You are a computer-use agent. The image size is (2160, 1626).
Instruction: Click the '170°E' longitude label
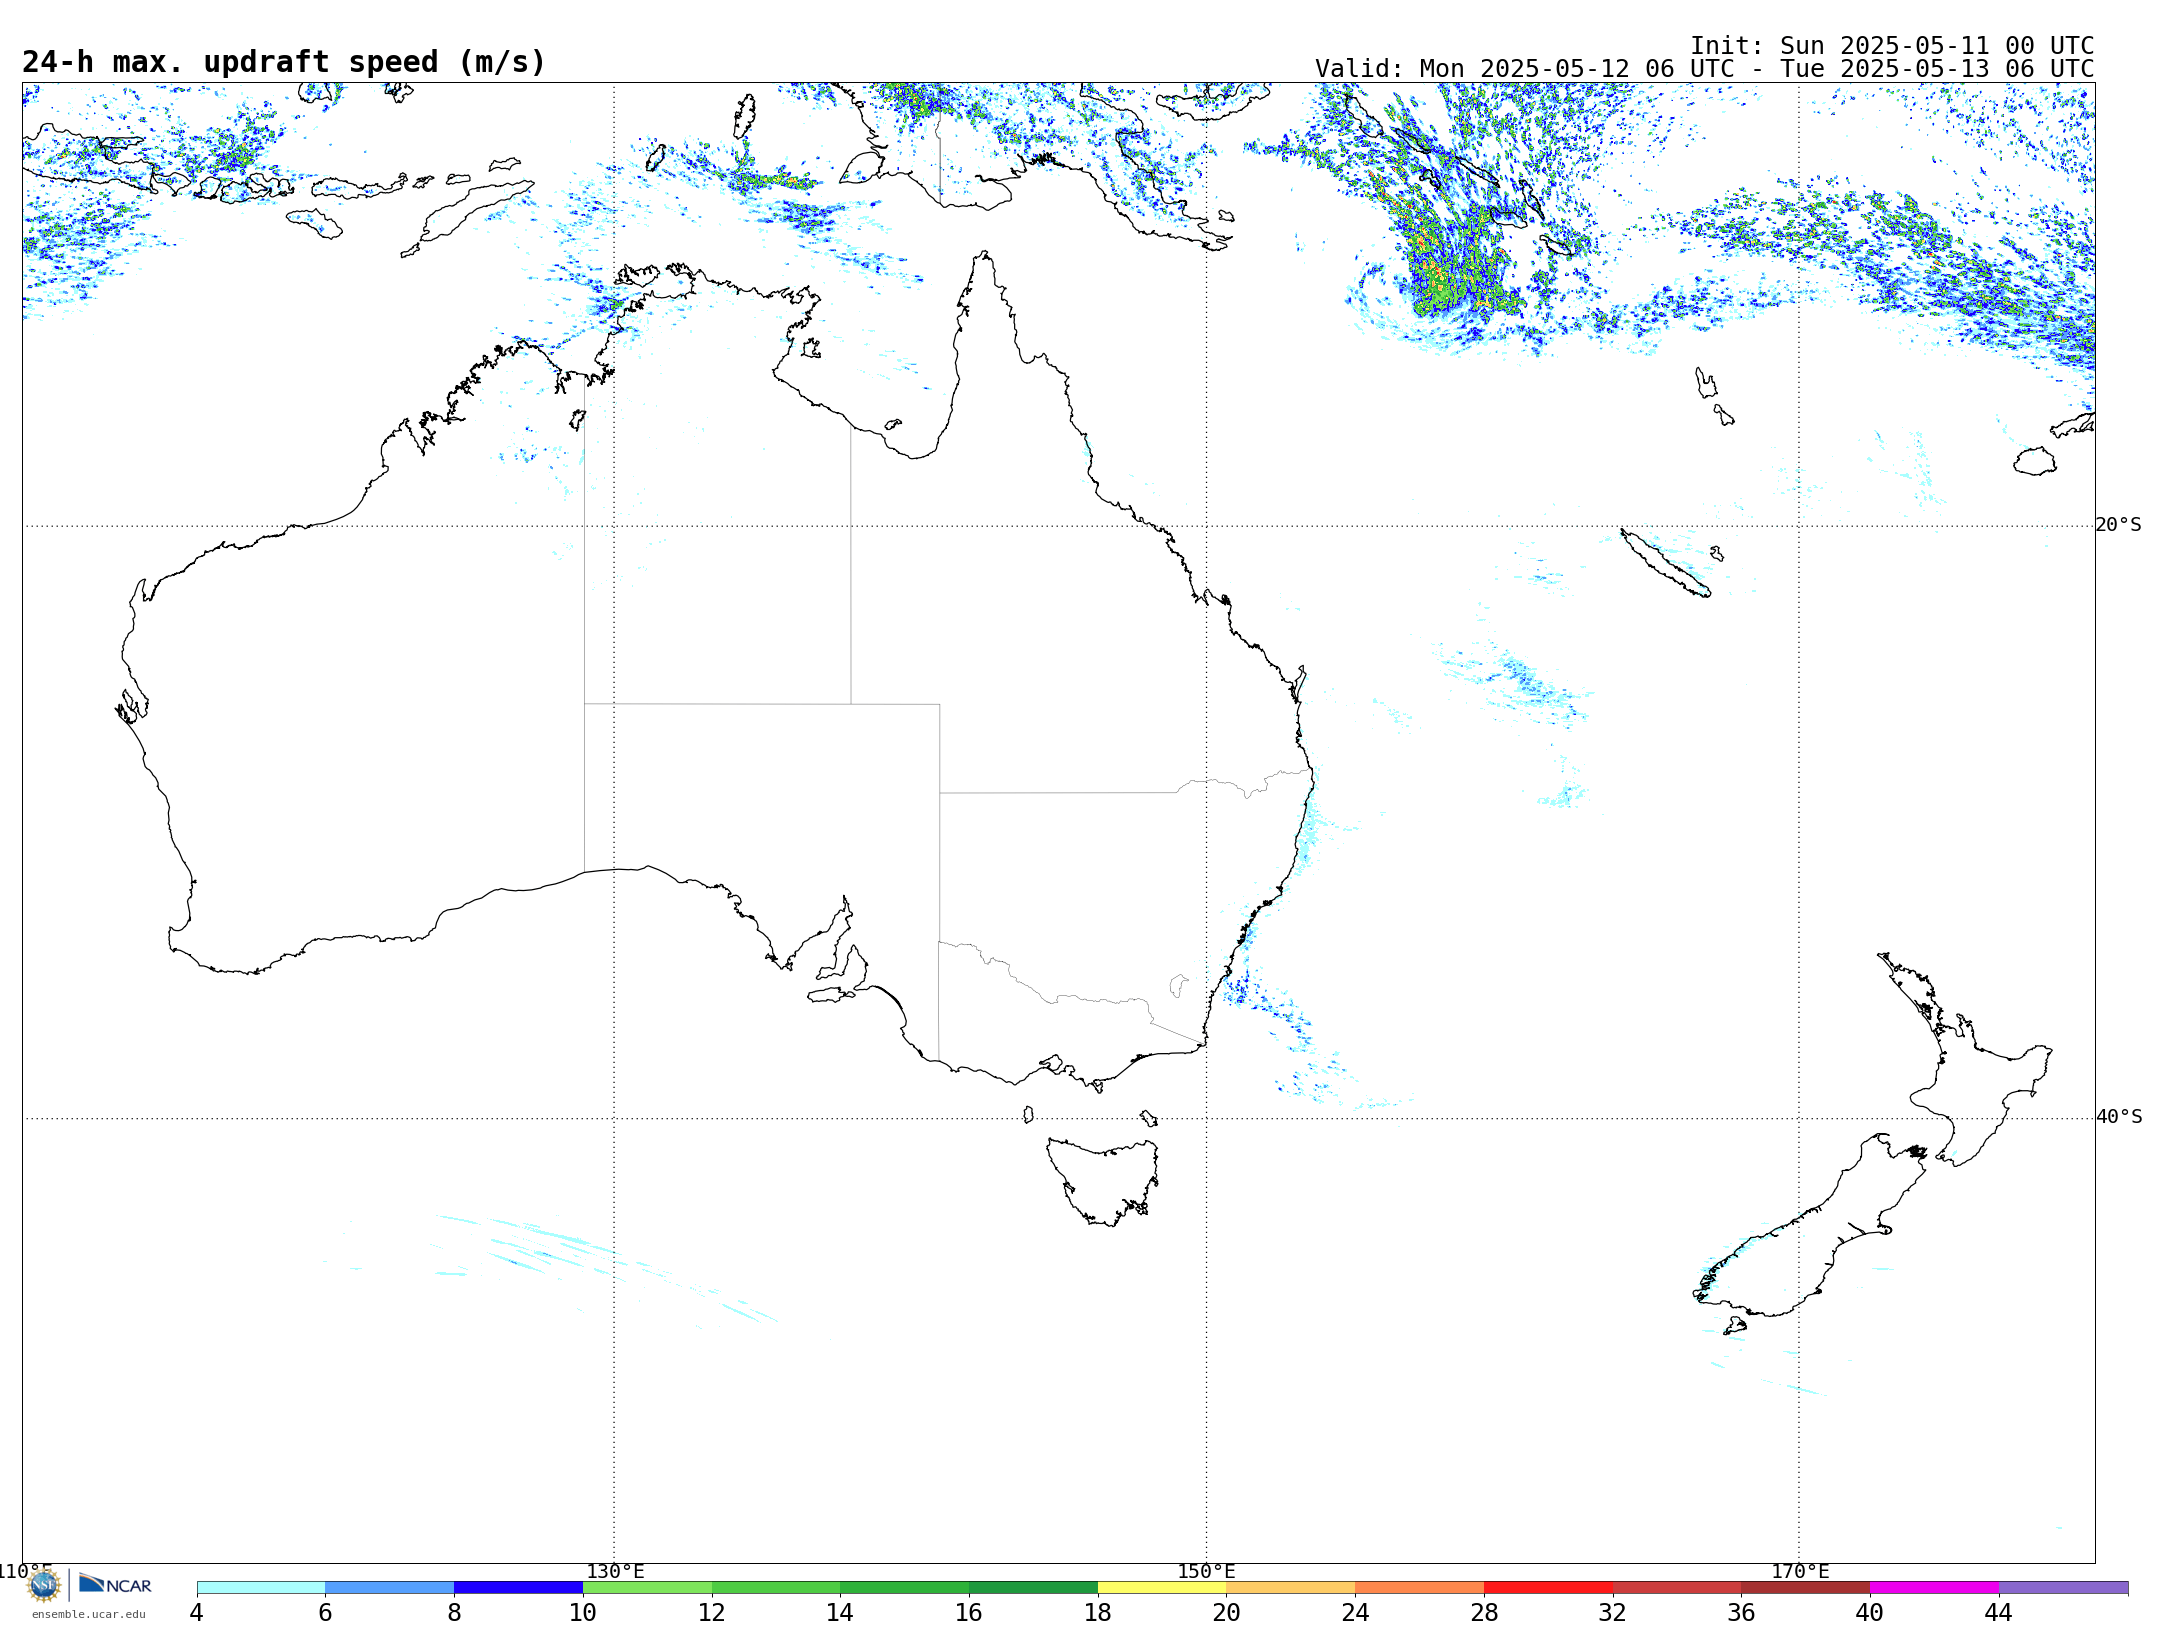point(1800,1571)
